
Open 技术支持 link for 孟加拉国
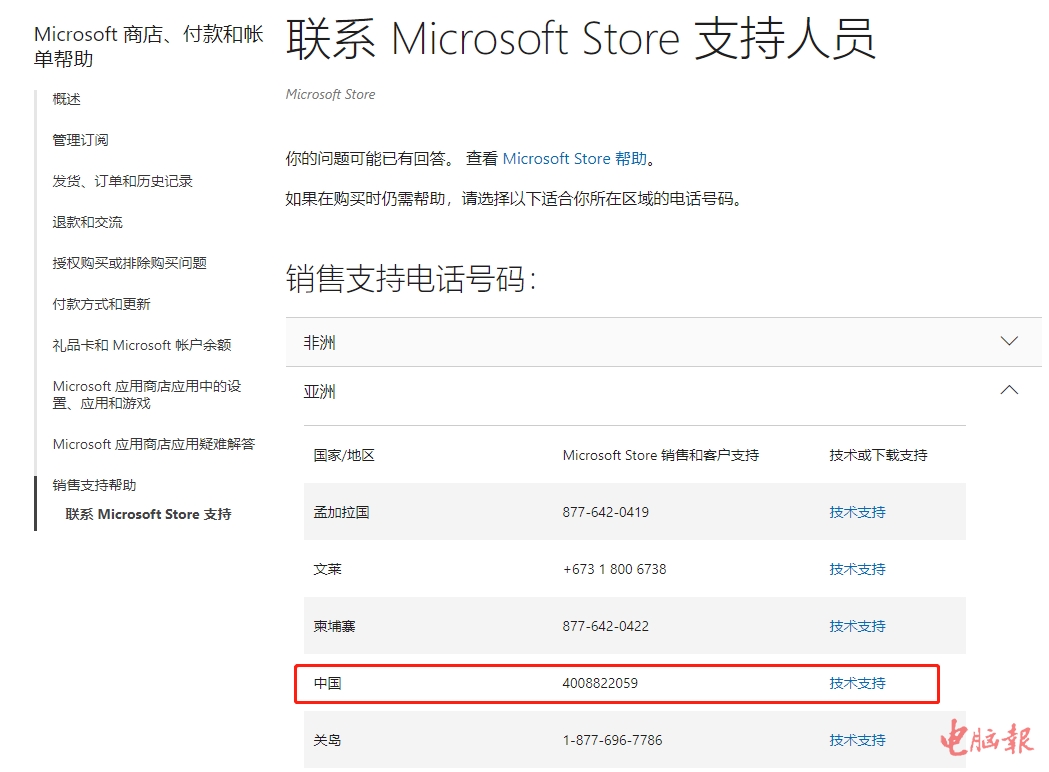click(857, 512)
